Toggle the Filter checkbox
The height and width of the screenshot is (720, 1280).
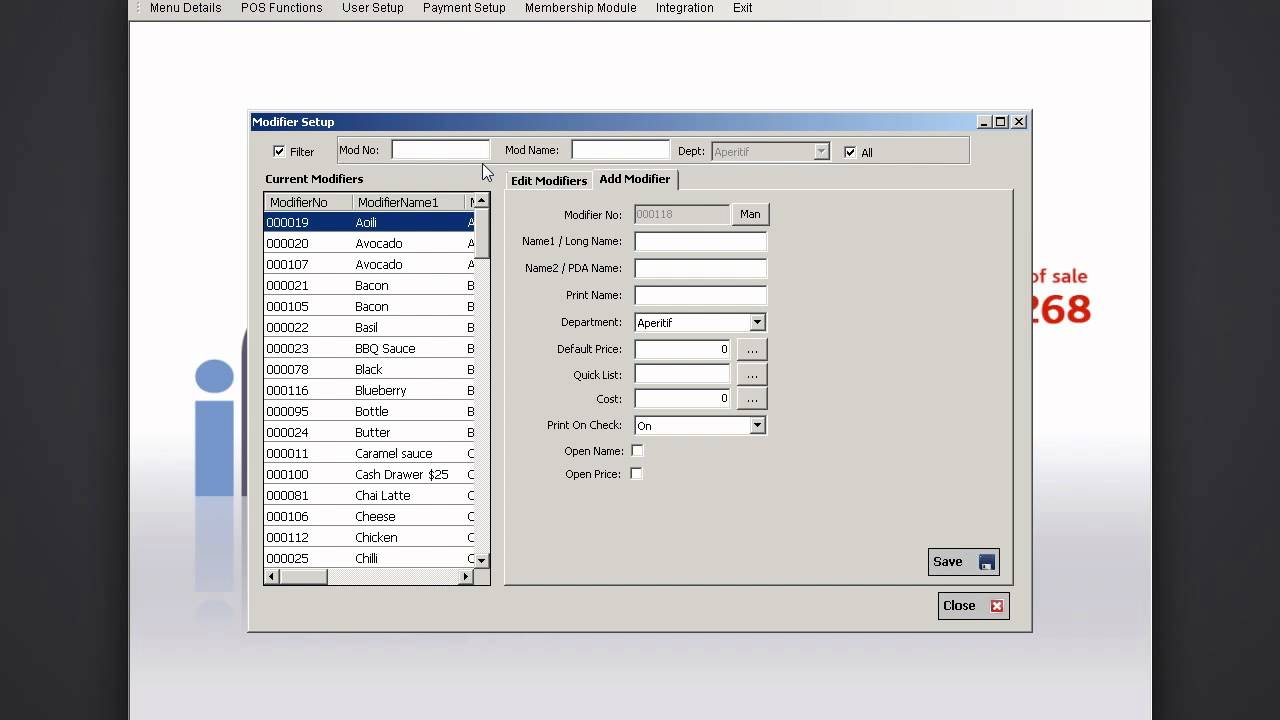tap(279, 151)
